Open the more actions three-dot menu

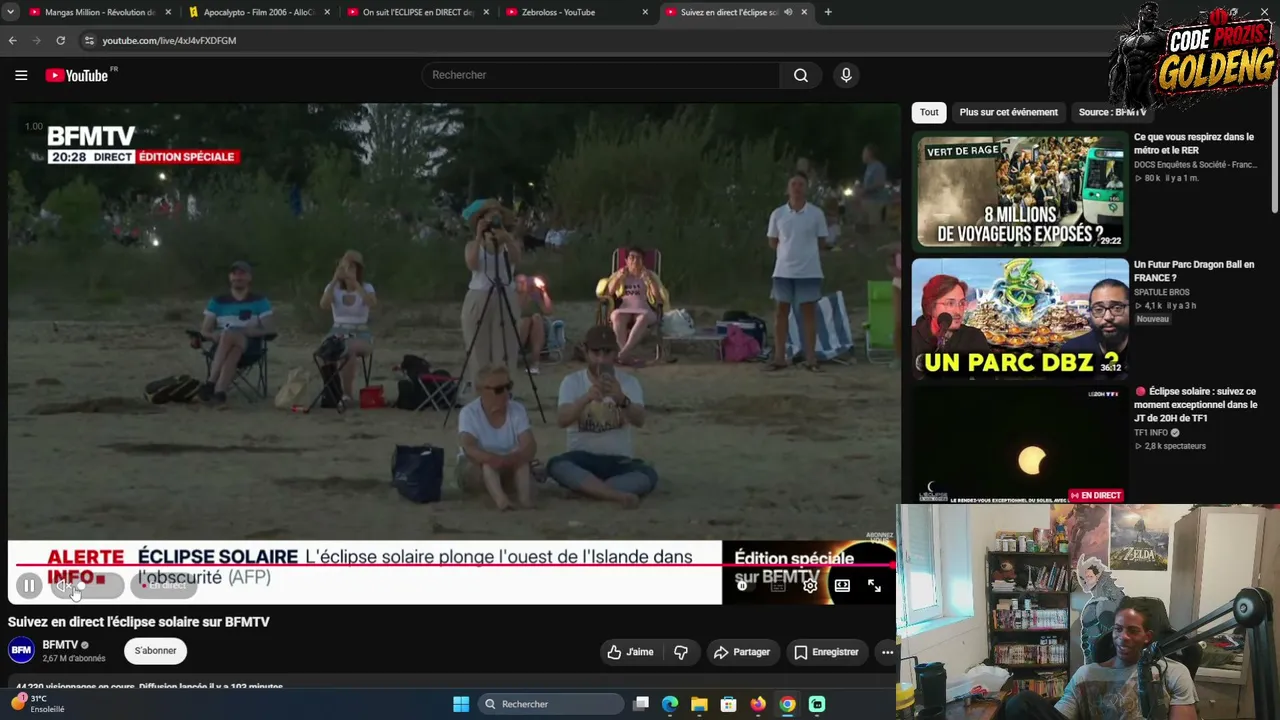pos(887,652)
